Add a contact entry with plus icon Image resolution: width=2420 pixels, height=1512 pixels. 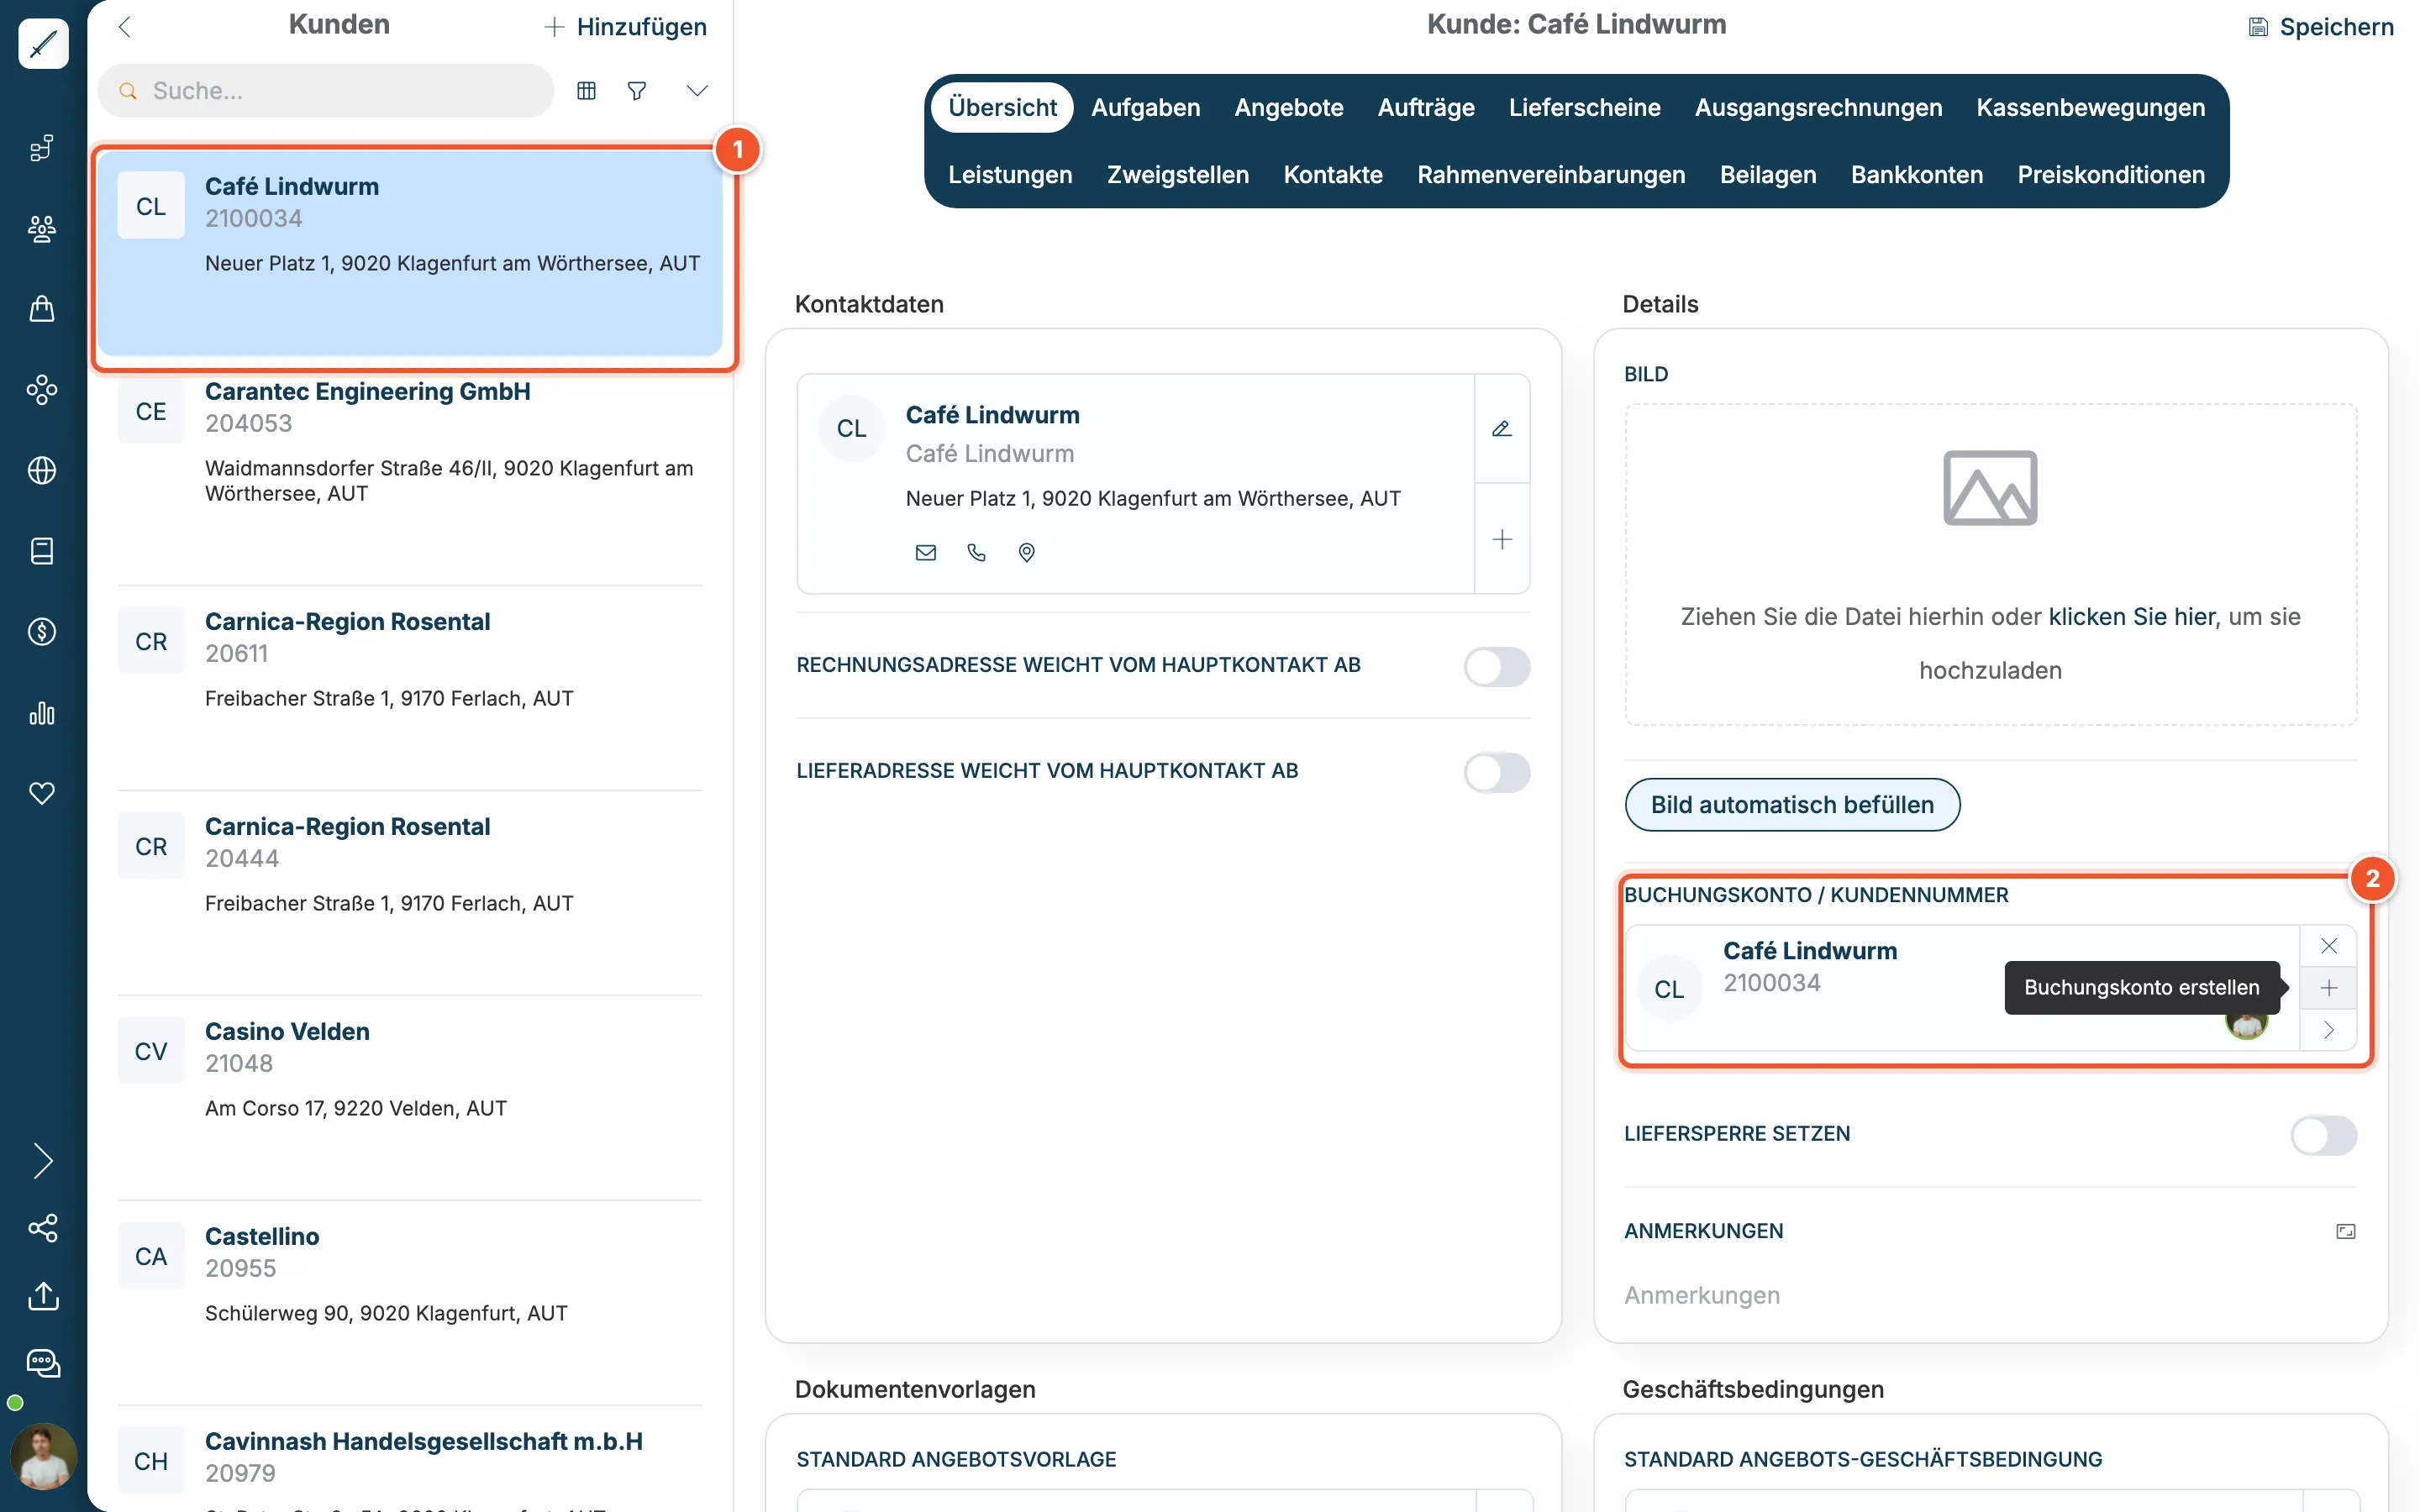click(x=1502, y=540)
